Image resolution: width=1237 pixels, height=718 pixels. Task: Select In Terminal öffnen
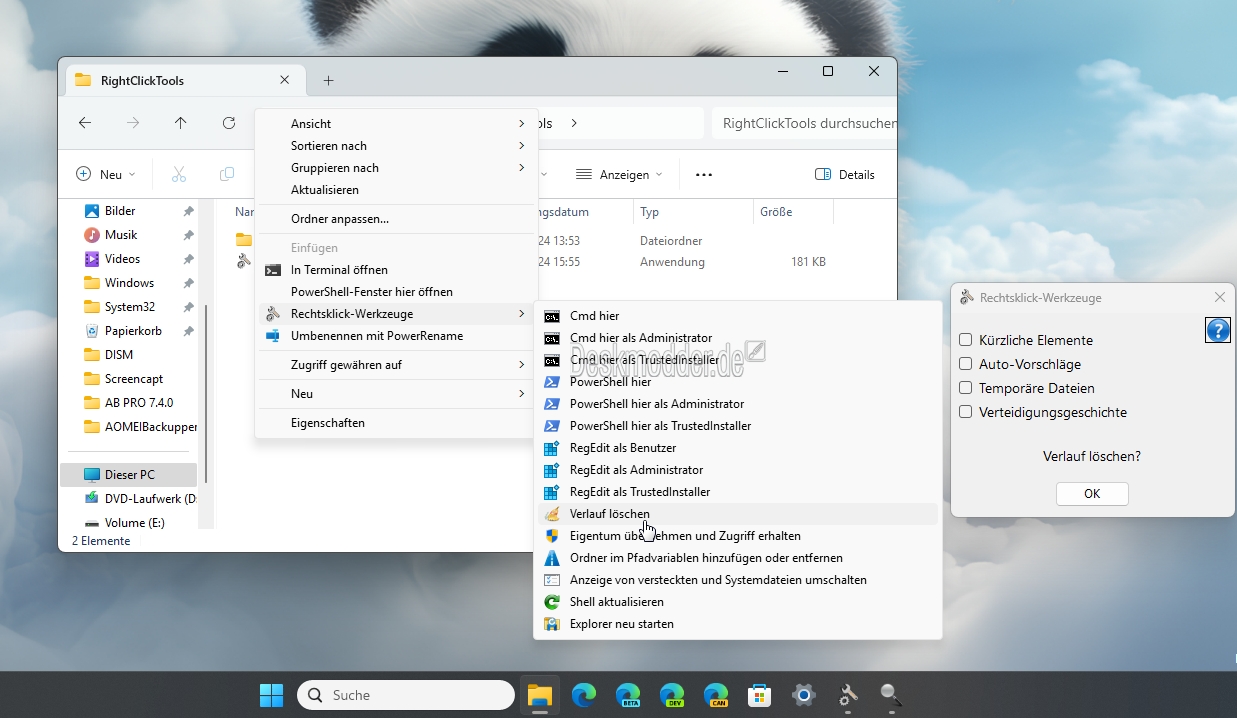point(397,270)
